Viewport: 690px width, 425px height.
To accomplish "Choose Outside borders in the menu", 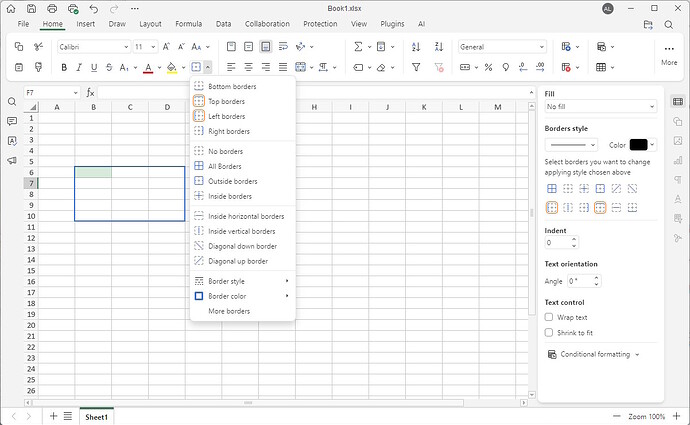I will click(232, 181).
